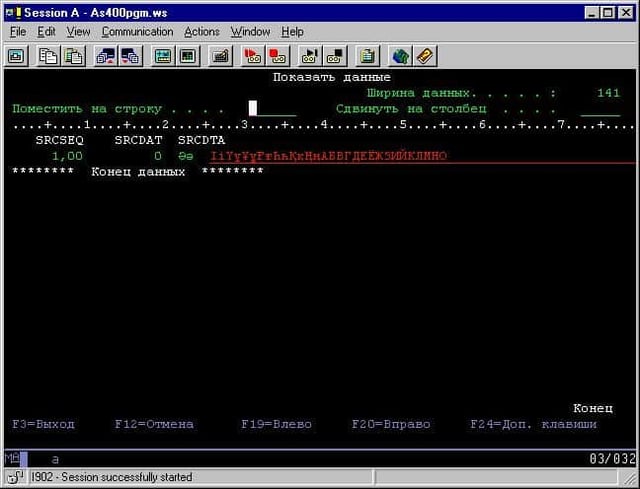Open the Help menu
Image resolution: width=640 pixels, height=489 pixels.
tap(292, 32)
